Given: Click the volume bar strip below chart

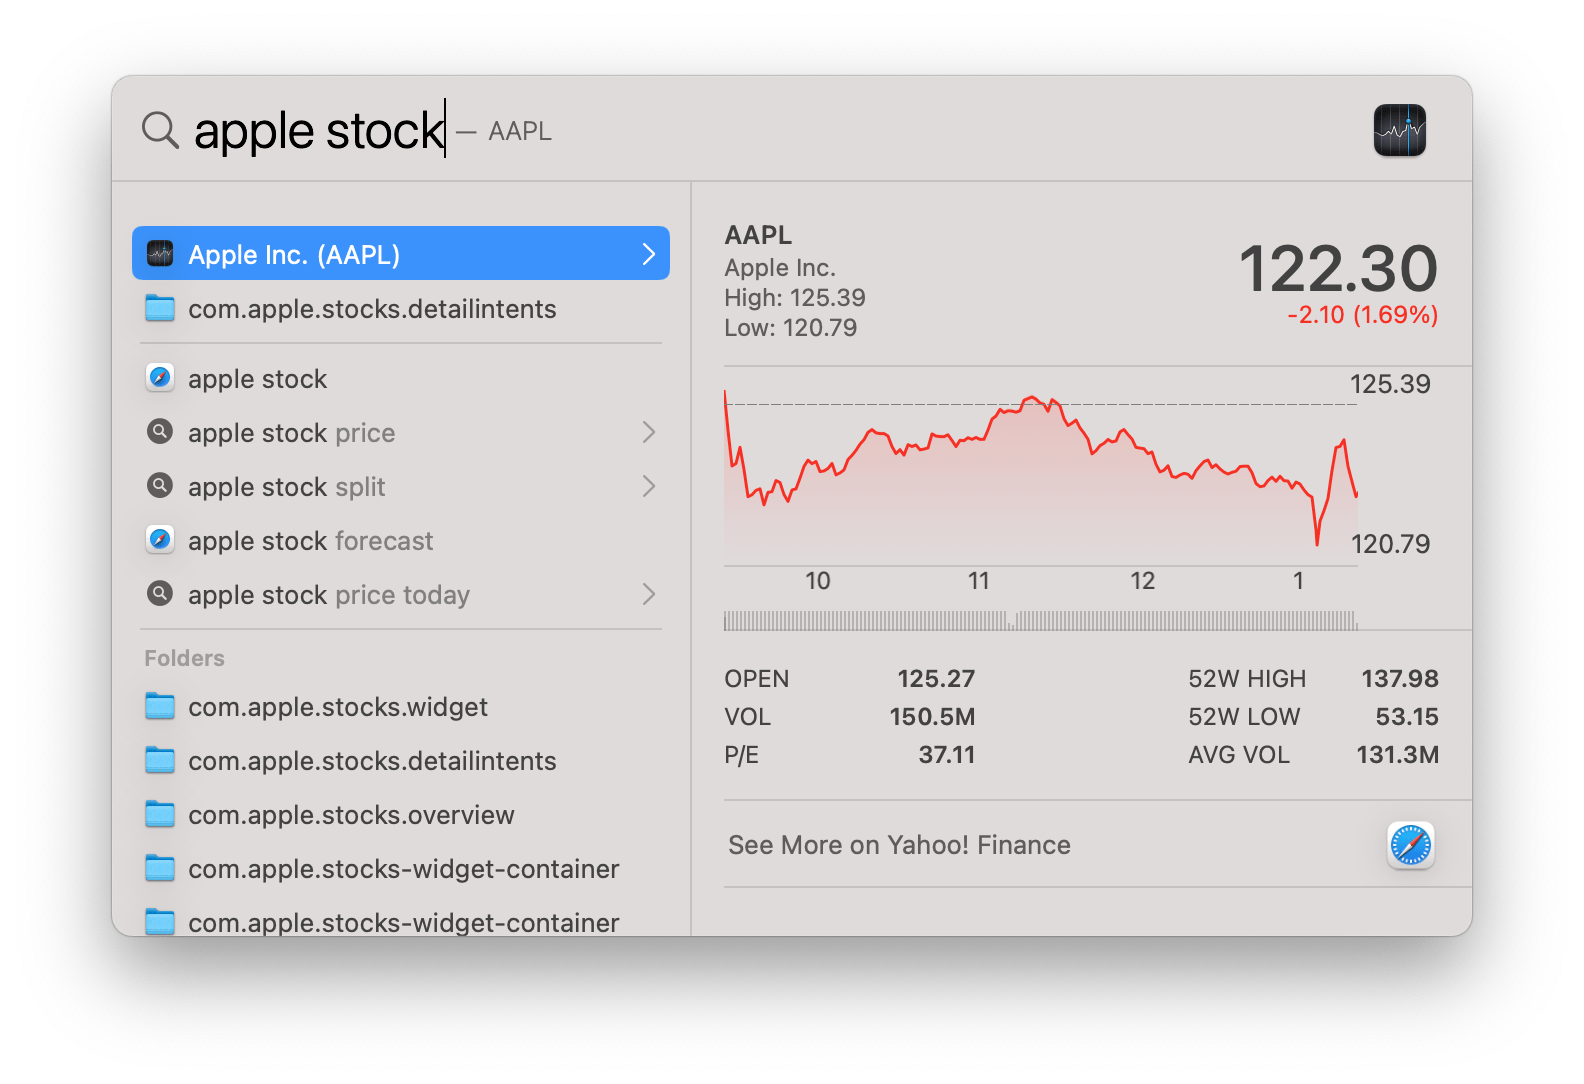Looking at the screenshot, I should click(1040, 620).
